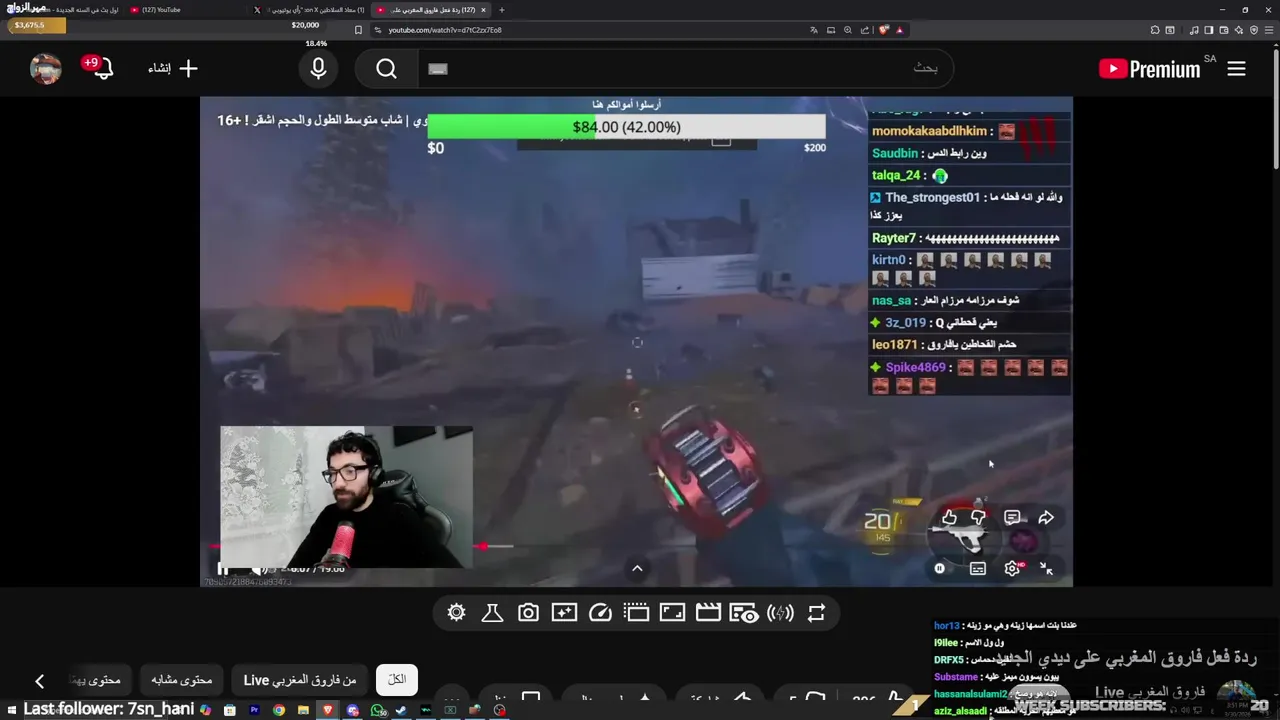Click chat username Saudbin
Screen dimensions: 1280x720
[x=895, y=153]
